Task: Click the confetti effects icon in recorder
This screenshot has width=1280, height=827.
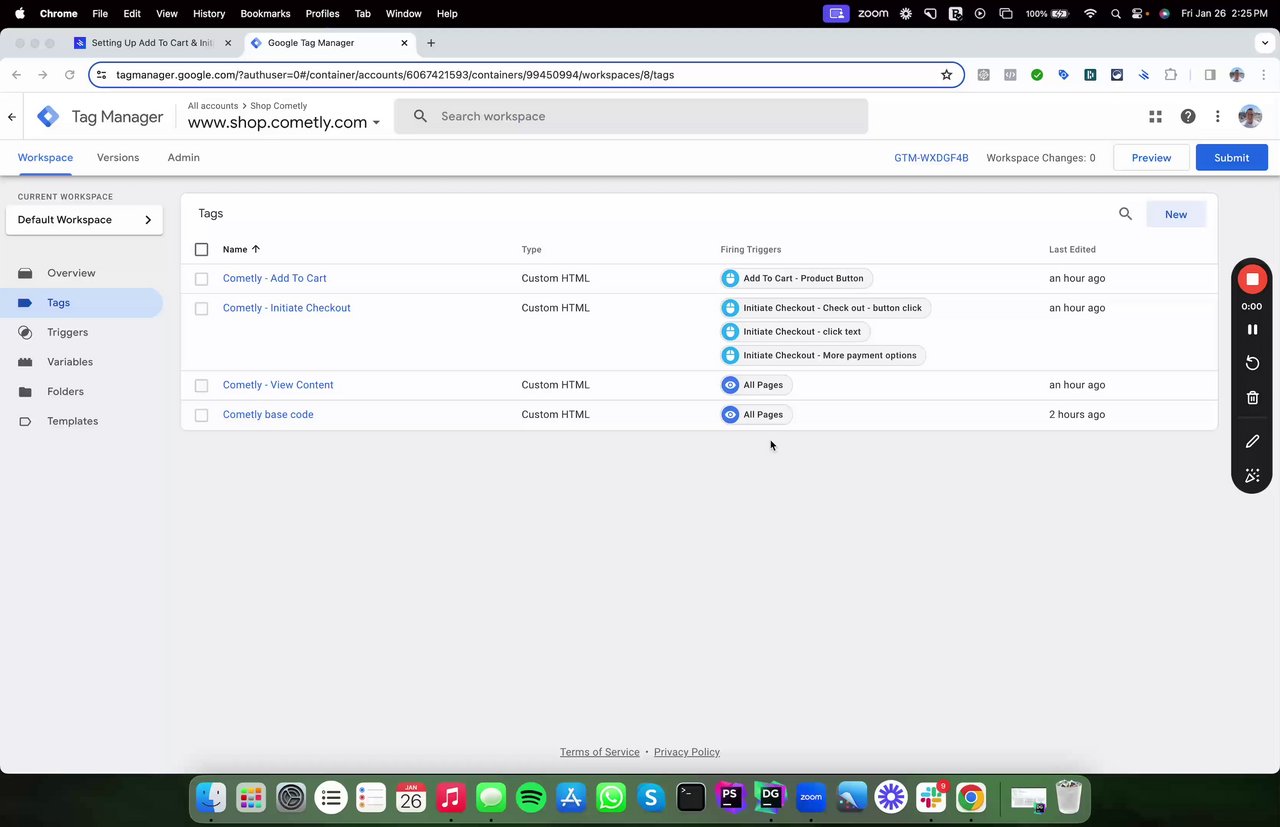Action: 1252,476
